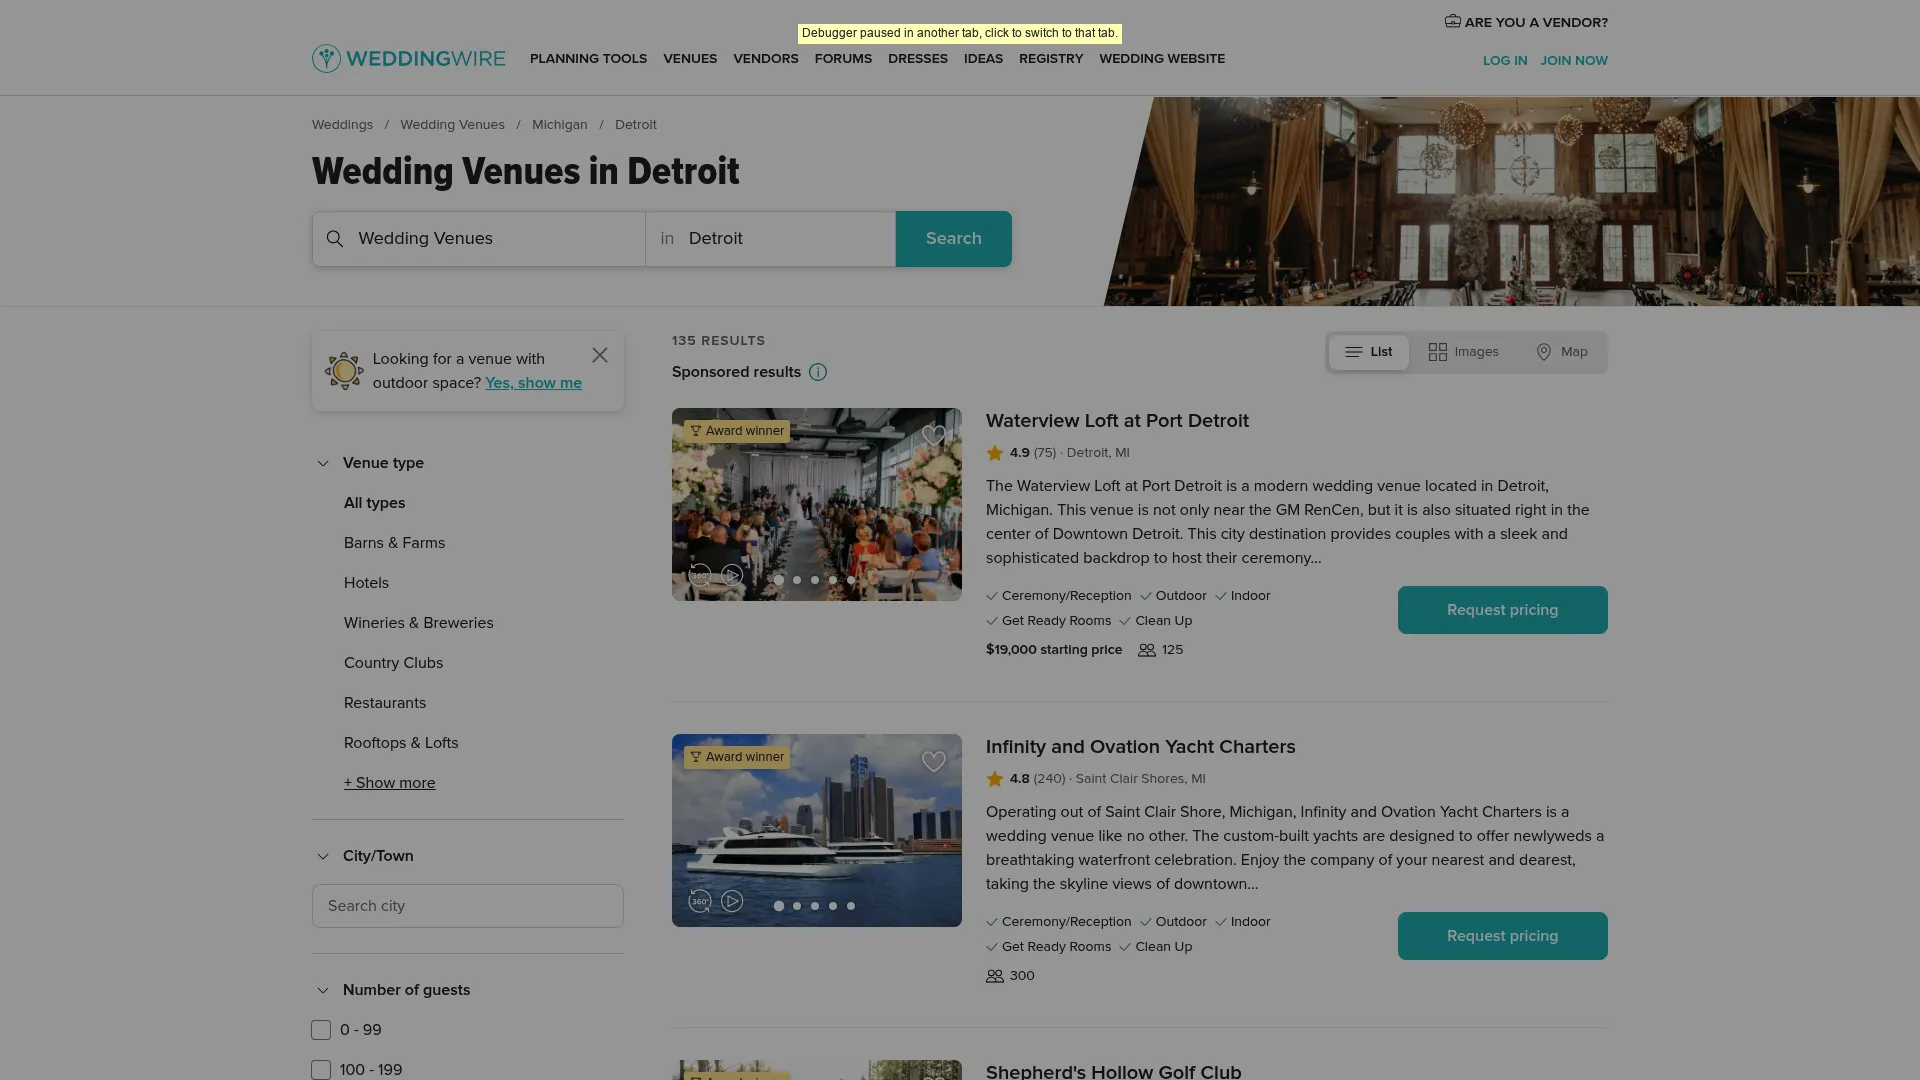Click the Sponsored results info icon
This screenshot has height=1080, width=1920.
(x=818, y=373)
